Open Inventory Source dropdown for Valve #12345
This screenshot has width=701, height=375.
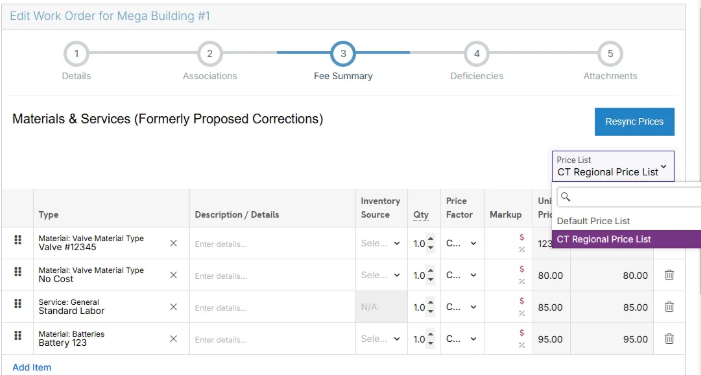[x=380, y=244]
